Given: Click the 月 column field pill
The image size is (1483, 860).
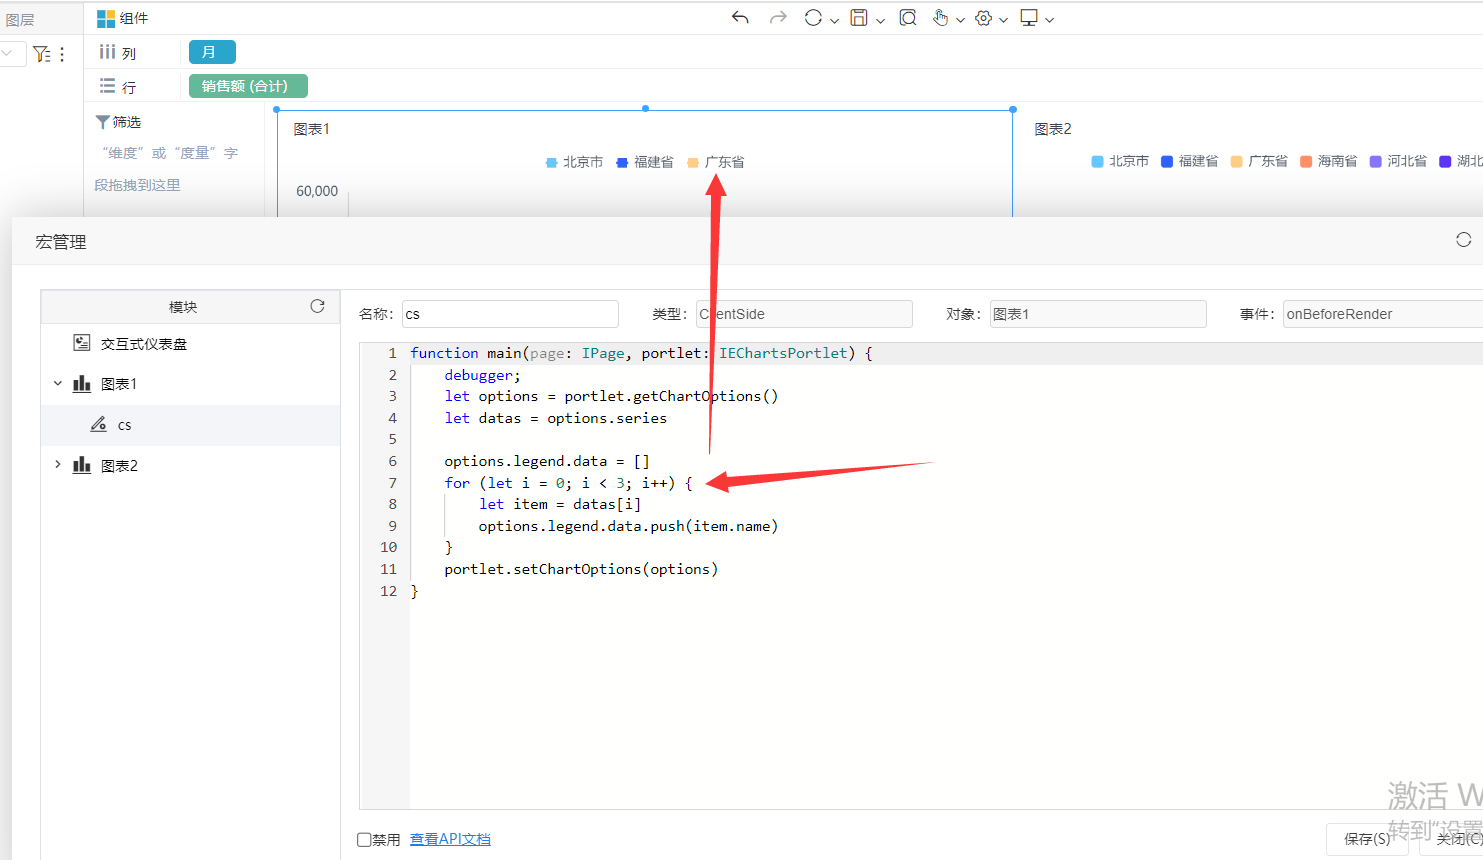Looking at the screenshot, I should tap(212, 52).
